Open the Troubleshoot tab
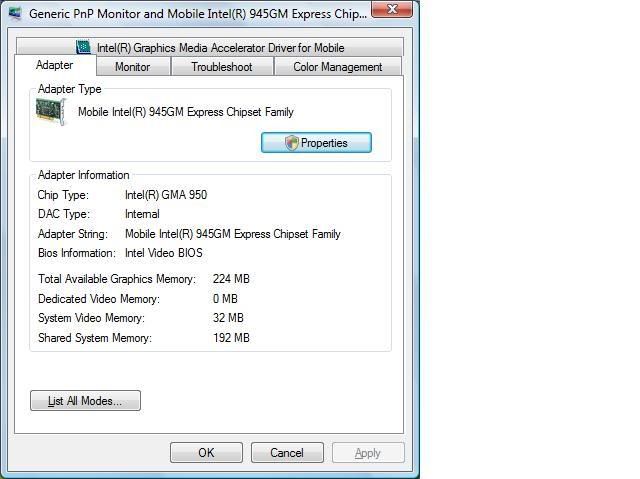640x479 pixels. pos(222,67)
